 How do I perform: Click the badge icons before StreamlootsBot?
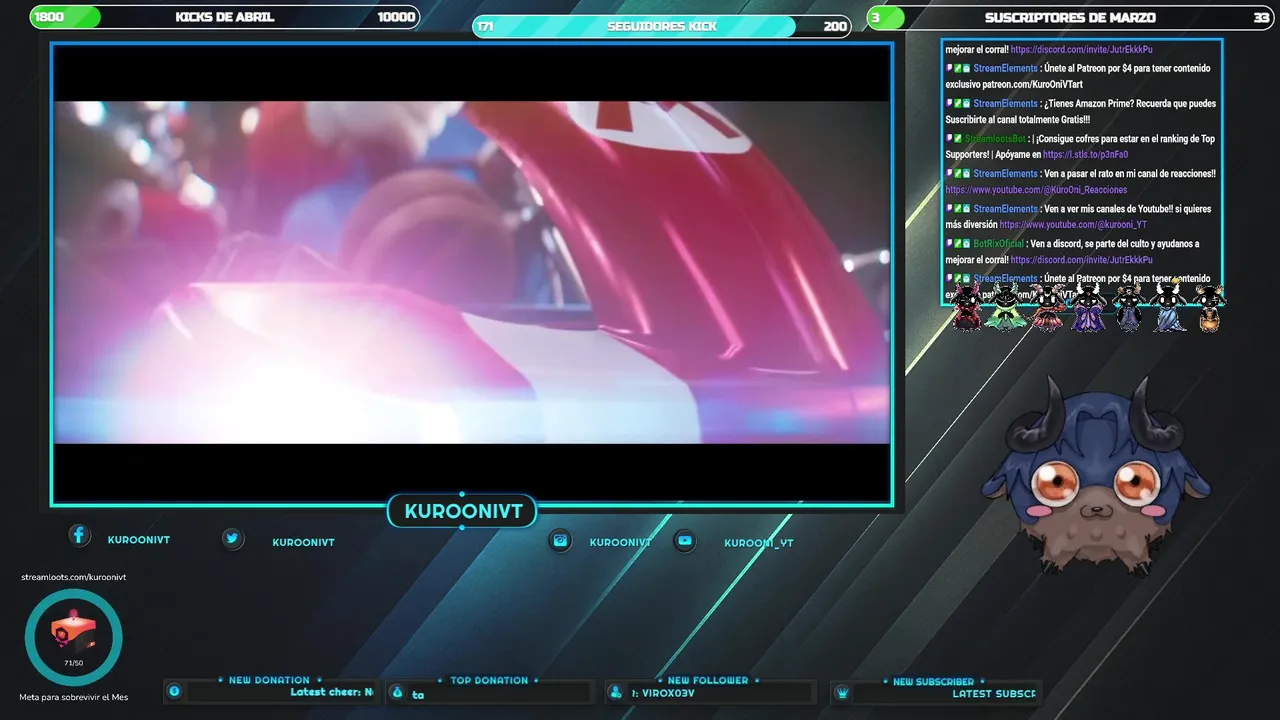[954, 138]
